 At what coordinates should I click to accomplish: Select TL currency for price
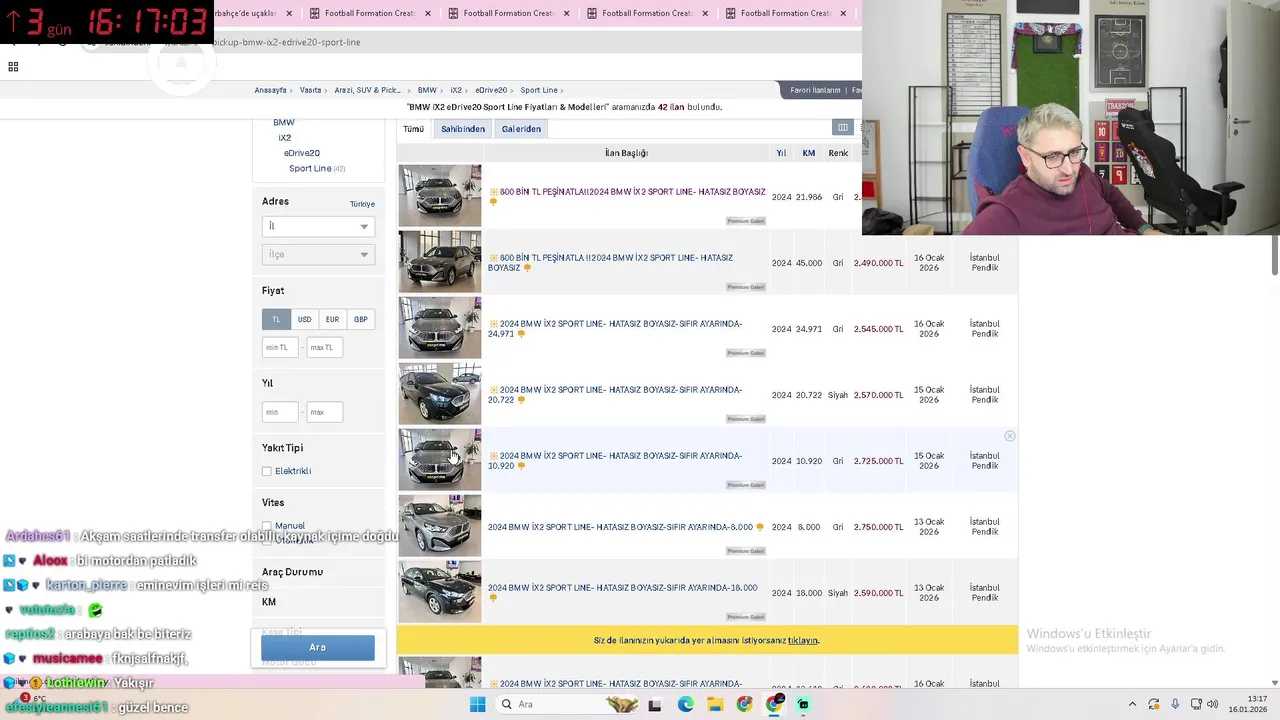point(276,319)
